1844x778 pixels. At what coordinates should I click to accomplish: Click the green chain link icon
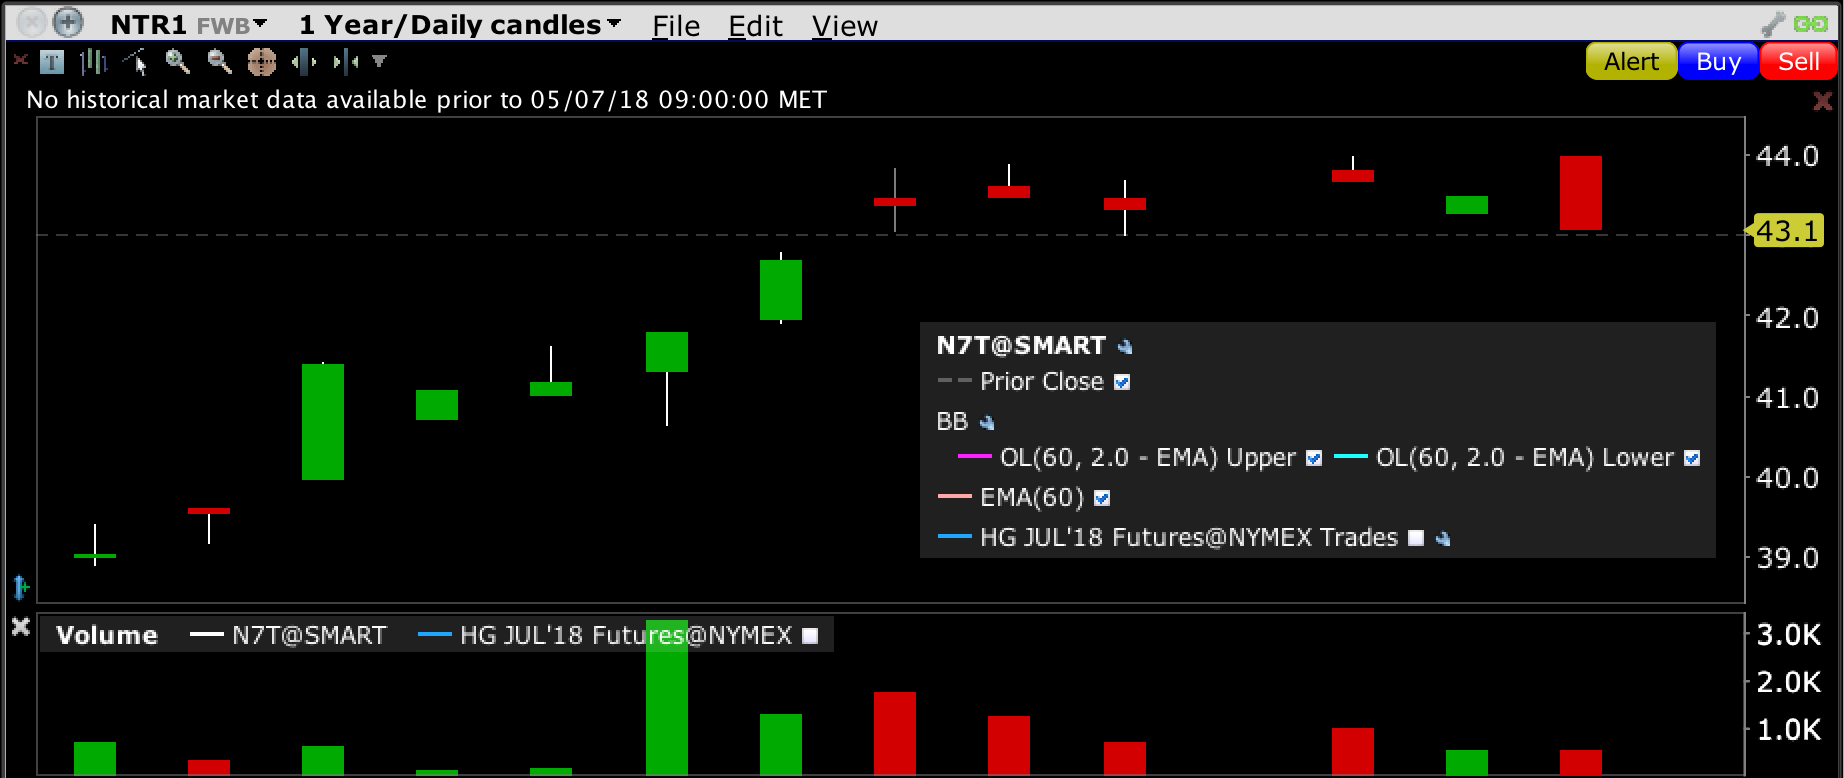pyautogui.click(x=1811, y=24)
